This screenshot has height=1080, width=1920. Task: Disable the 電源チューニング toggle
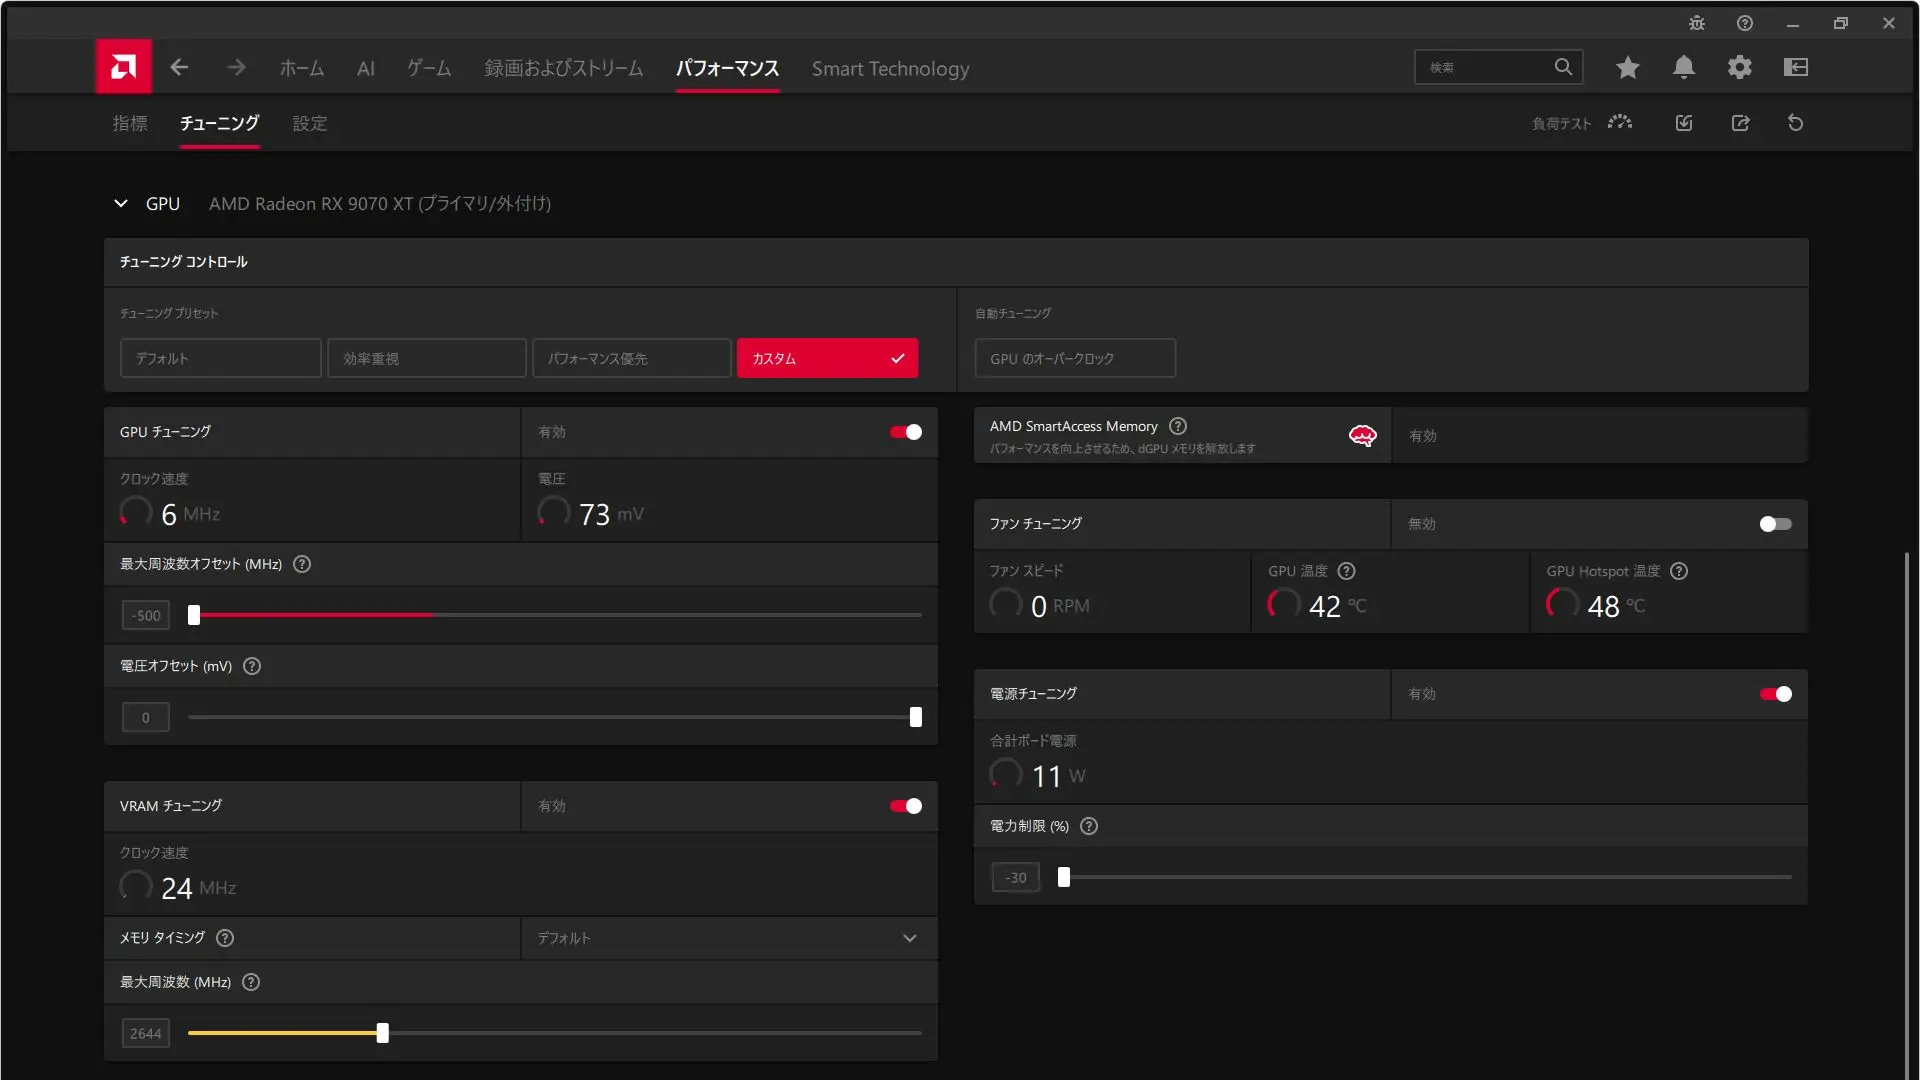click(1776, 694)
